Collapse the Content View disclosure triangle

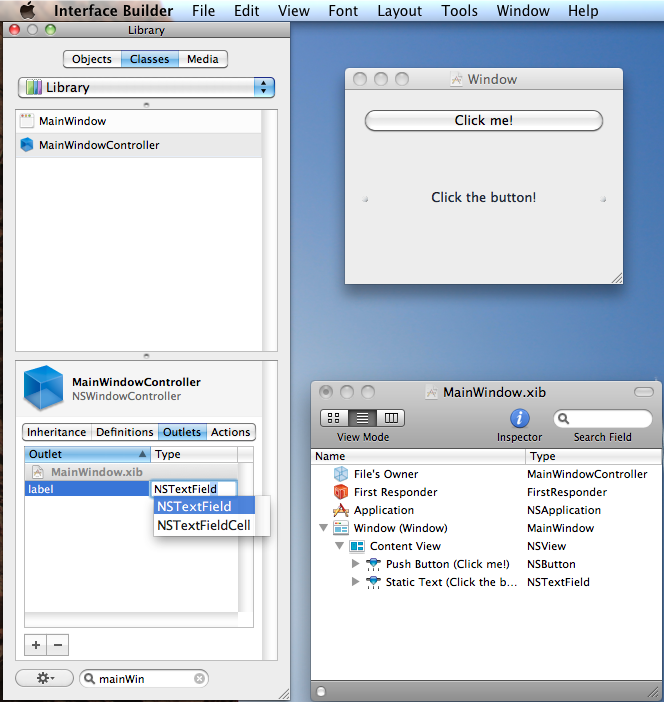339,546
